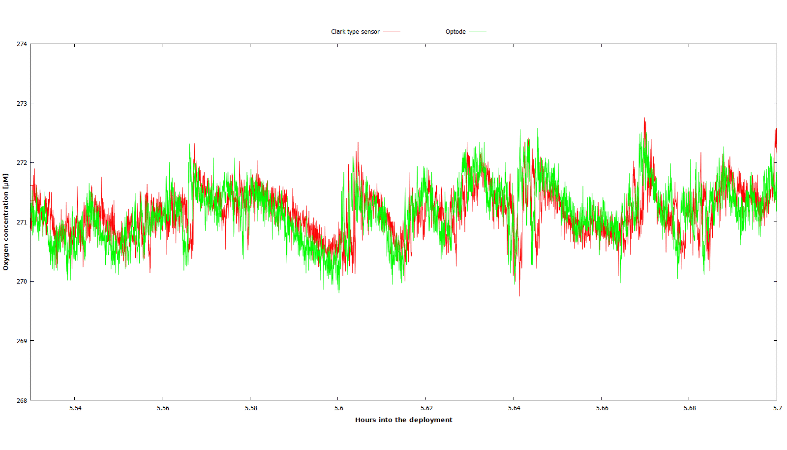Click the 271 y-axis tick label
Screen dimensions: 787x450
tap(21, 222)
